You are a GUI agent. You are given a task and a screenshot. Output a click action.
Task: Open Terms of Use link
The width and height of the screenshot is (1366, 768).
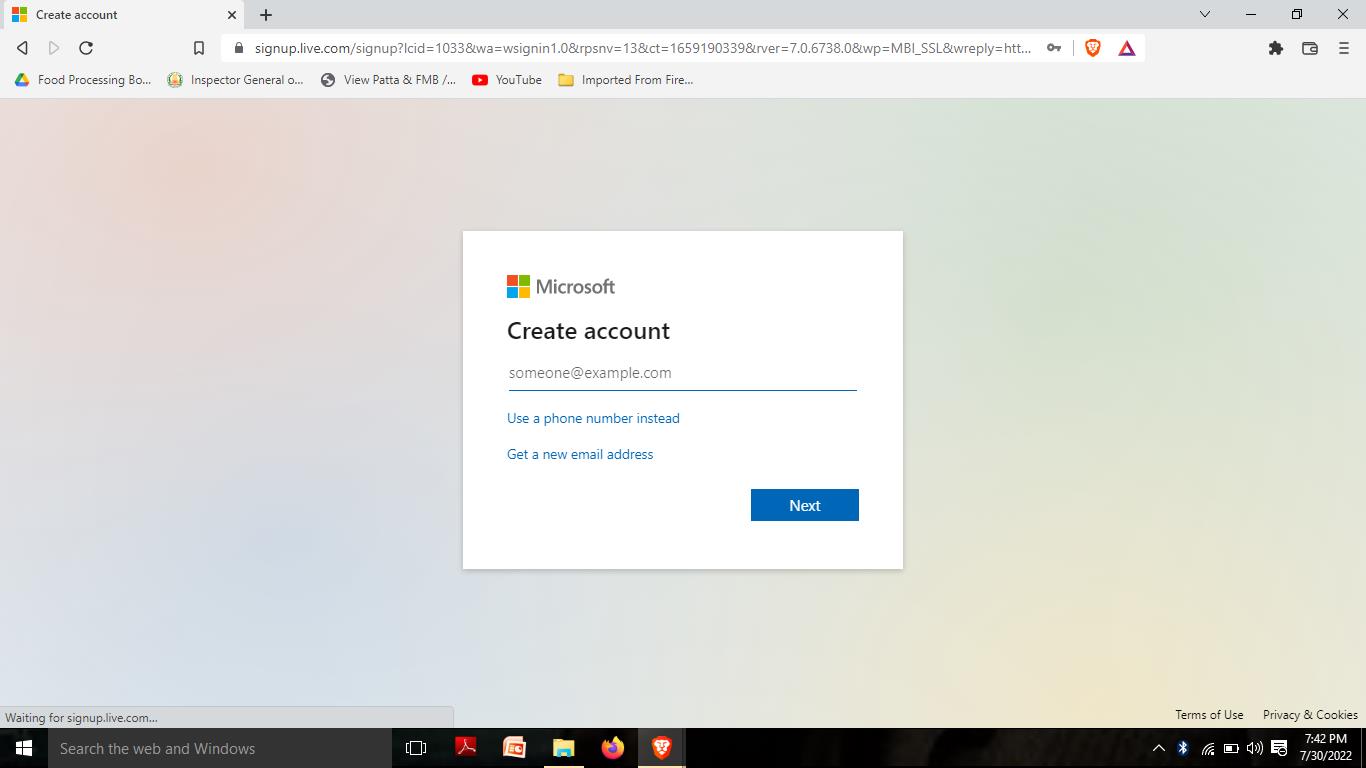pyautogui.click(x=1209, y=715)
